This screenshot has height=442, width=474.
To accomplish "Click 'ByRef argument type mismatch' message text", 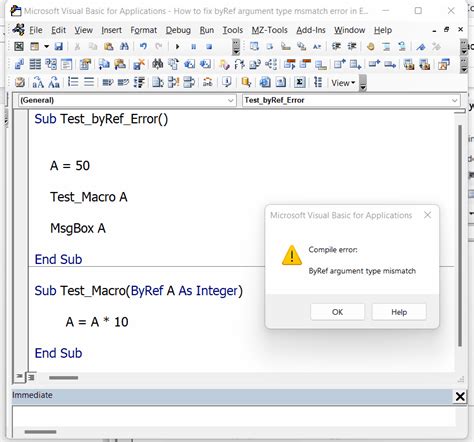I will [x=362, y=271].
